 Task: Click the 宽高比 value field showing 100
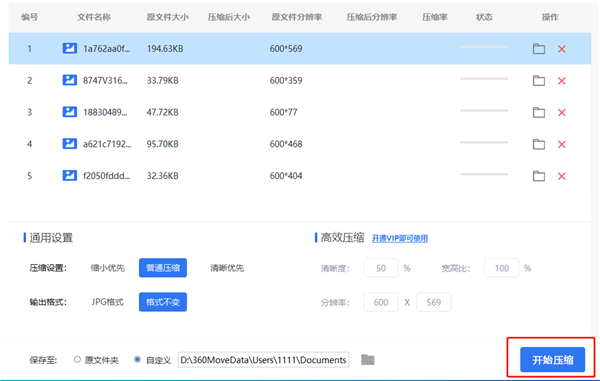501,268
